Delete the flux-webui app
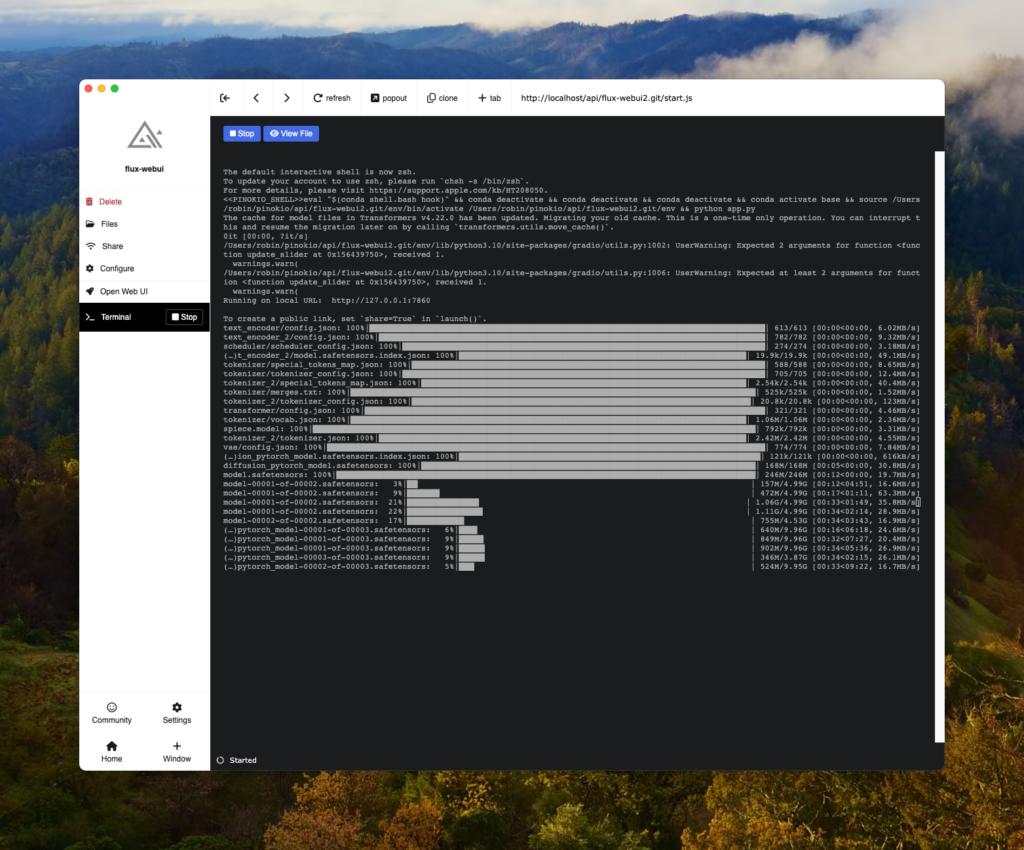The width and height of the screenshot is (1024, 850). 144,202
